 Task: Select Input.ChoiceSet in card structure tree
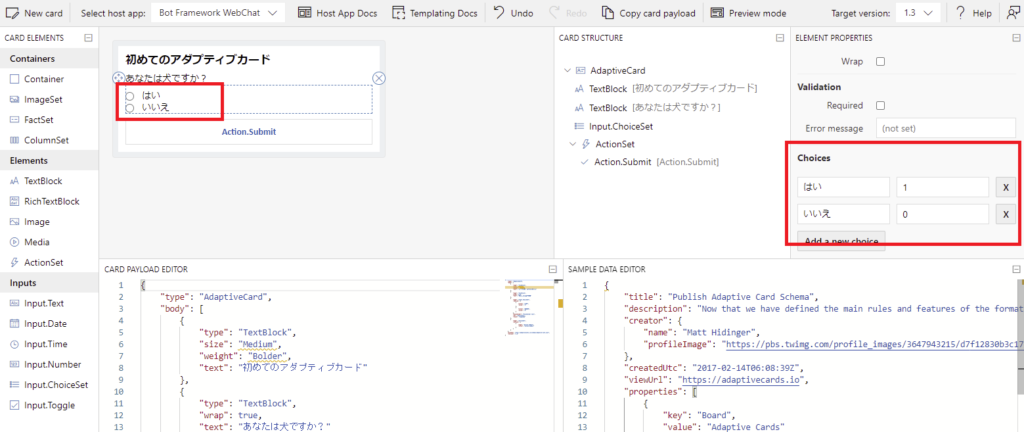tap(614, 126)
